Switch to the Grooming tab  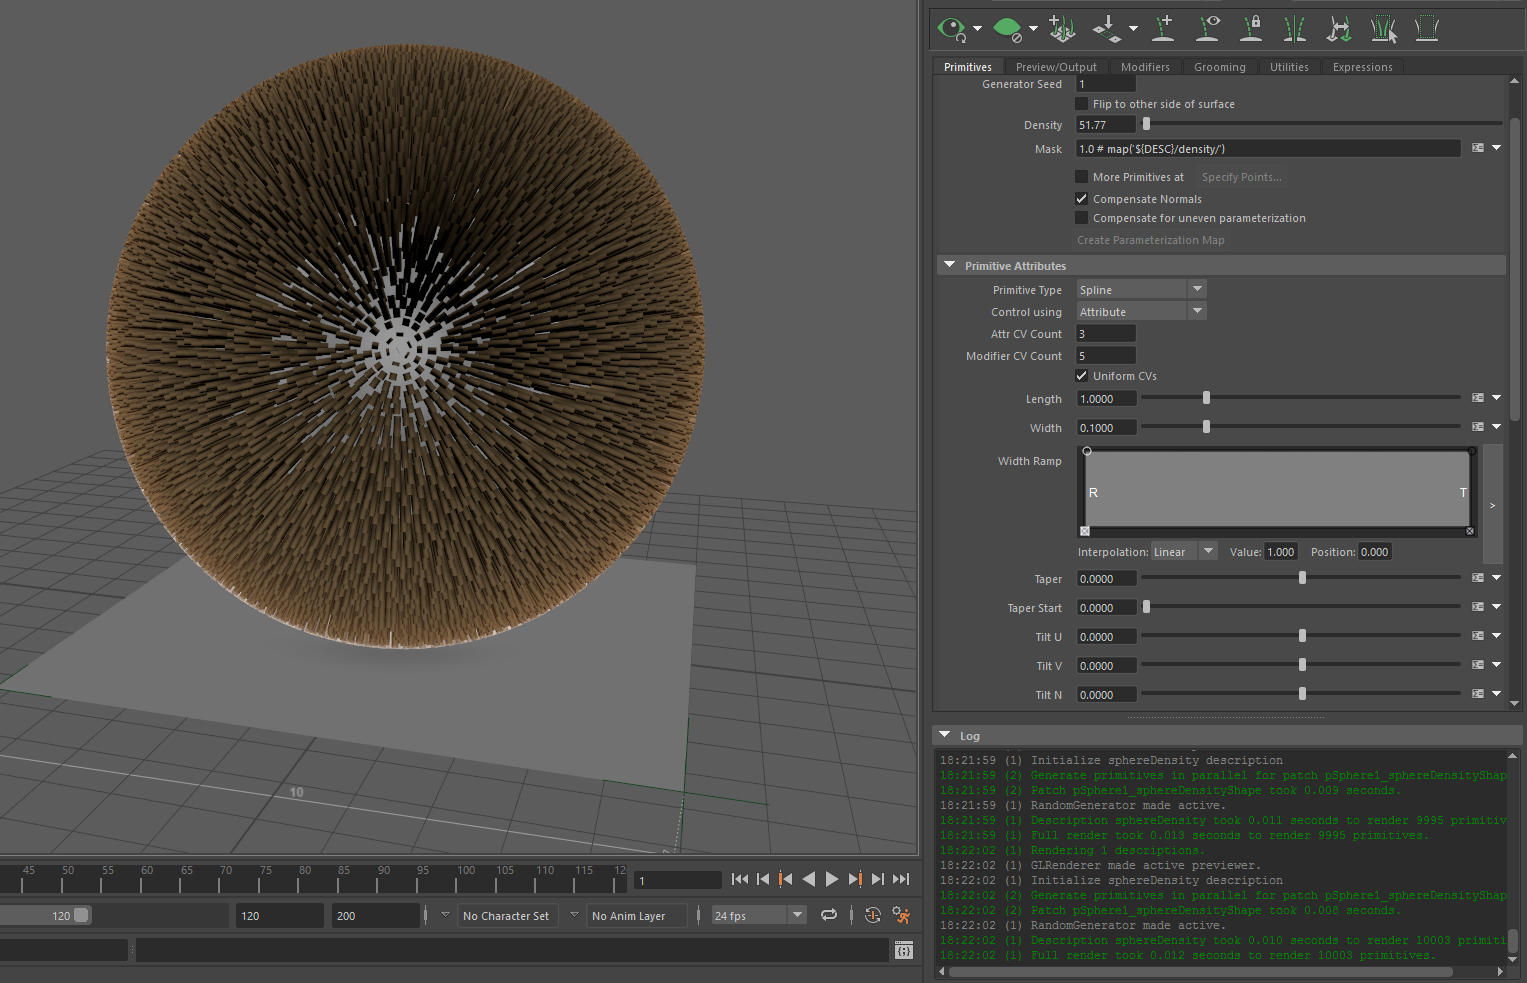1219,67
